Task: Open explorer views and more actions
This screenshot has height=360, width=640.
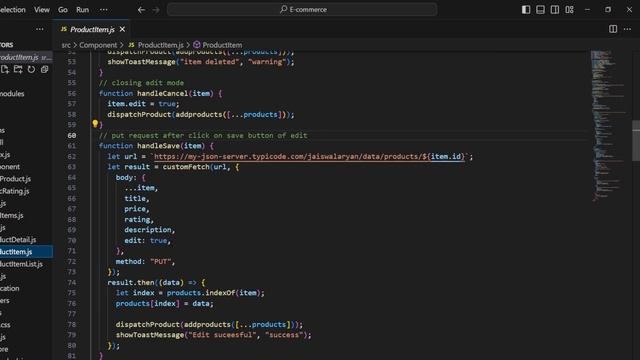Action: click(x=40, y=29)
